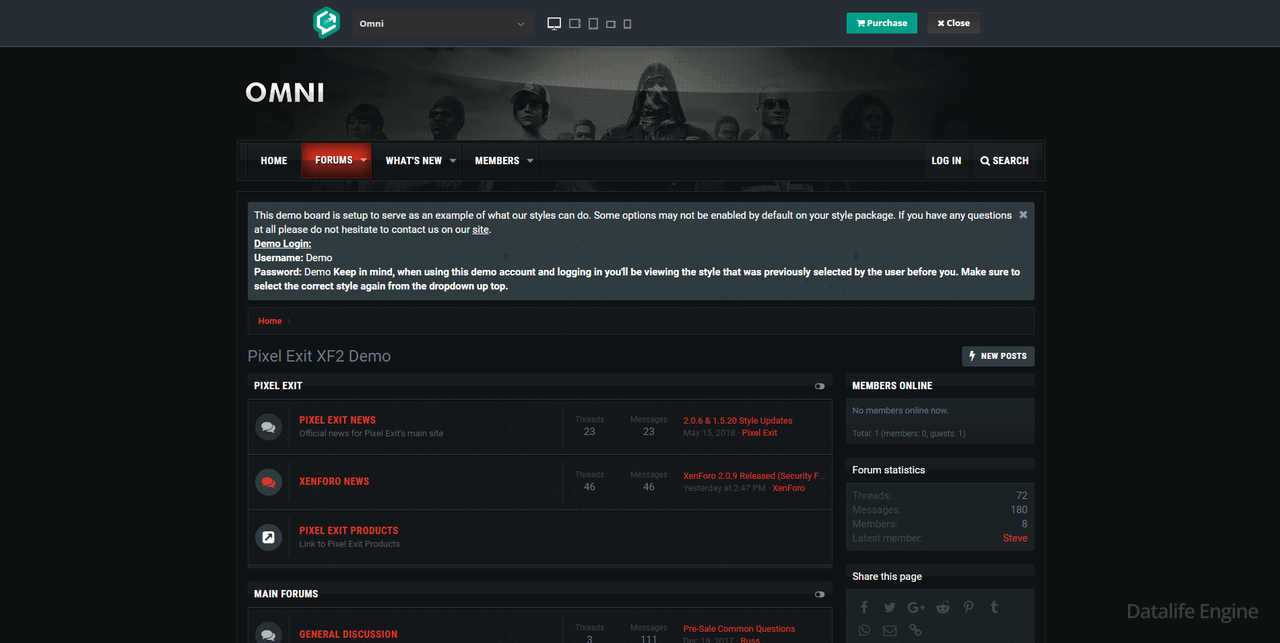Click the Home breadcrumb link

click(x=270, y=321)
